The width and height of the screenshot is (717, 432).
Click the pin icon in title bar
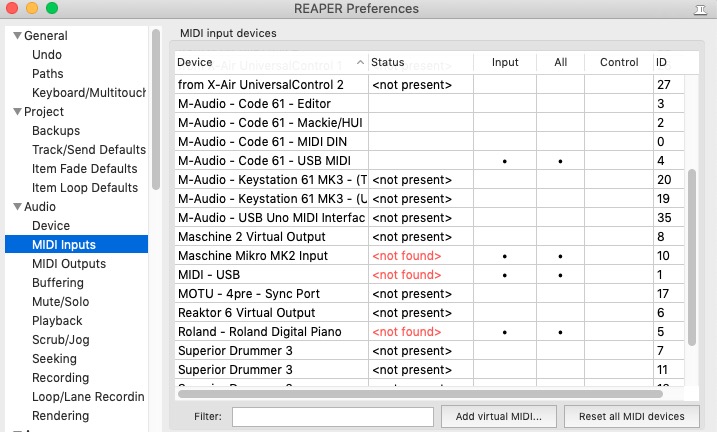click(x=700, y=10)
